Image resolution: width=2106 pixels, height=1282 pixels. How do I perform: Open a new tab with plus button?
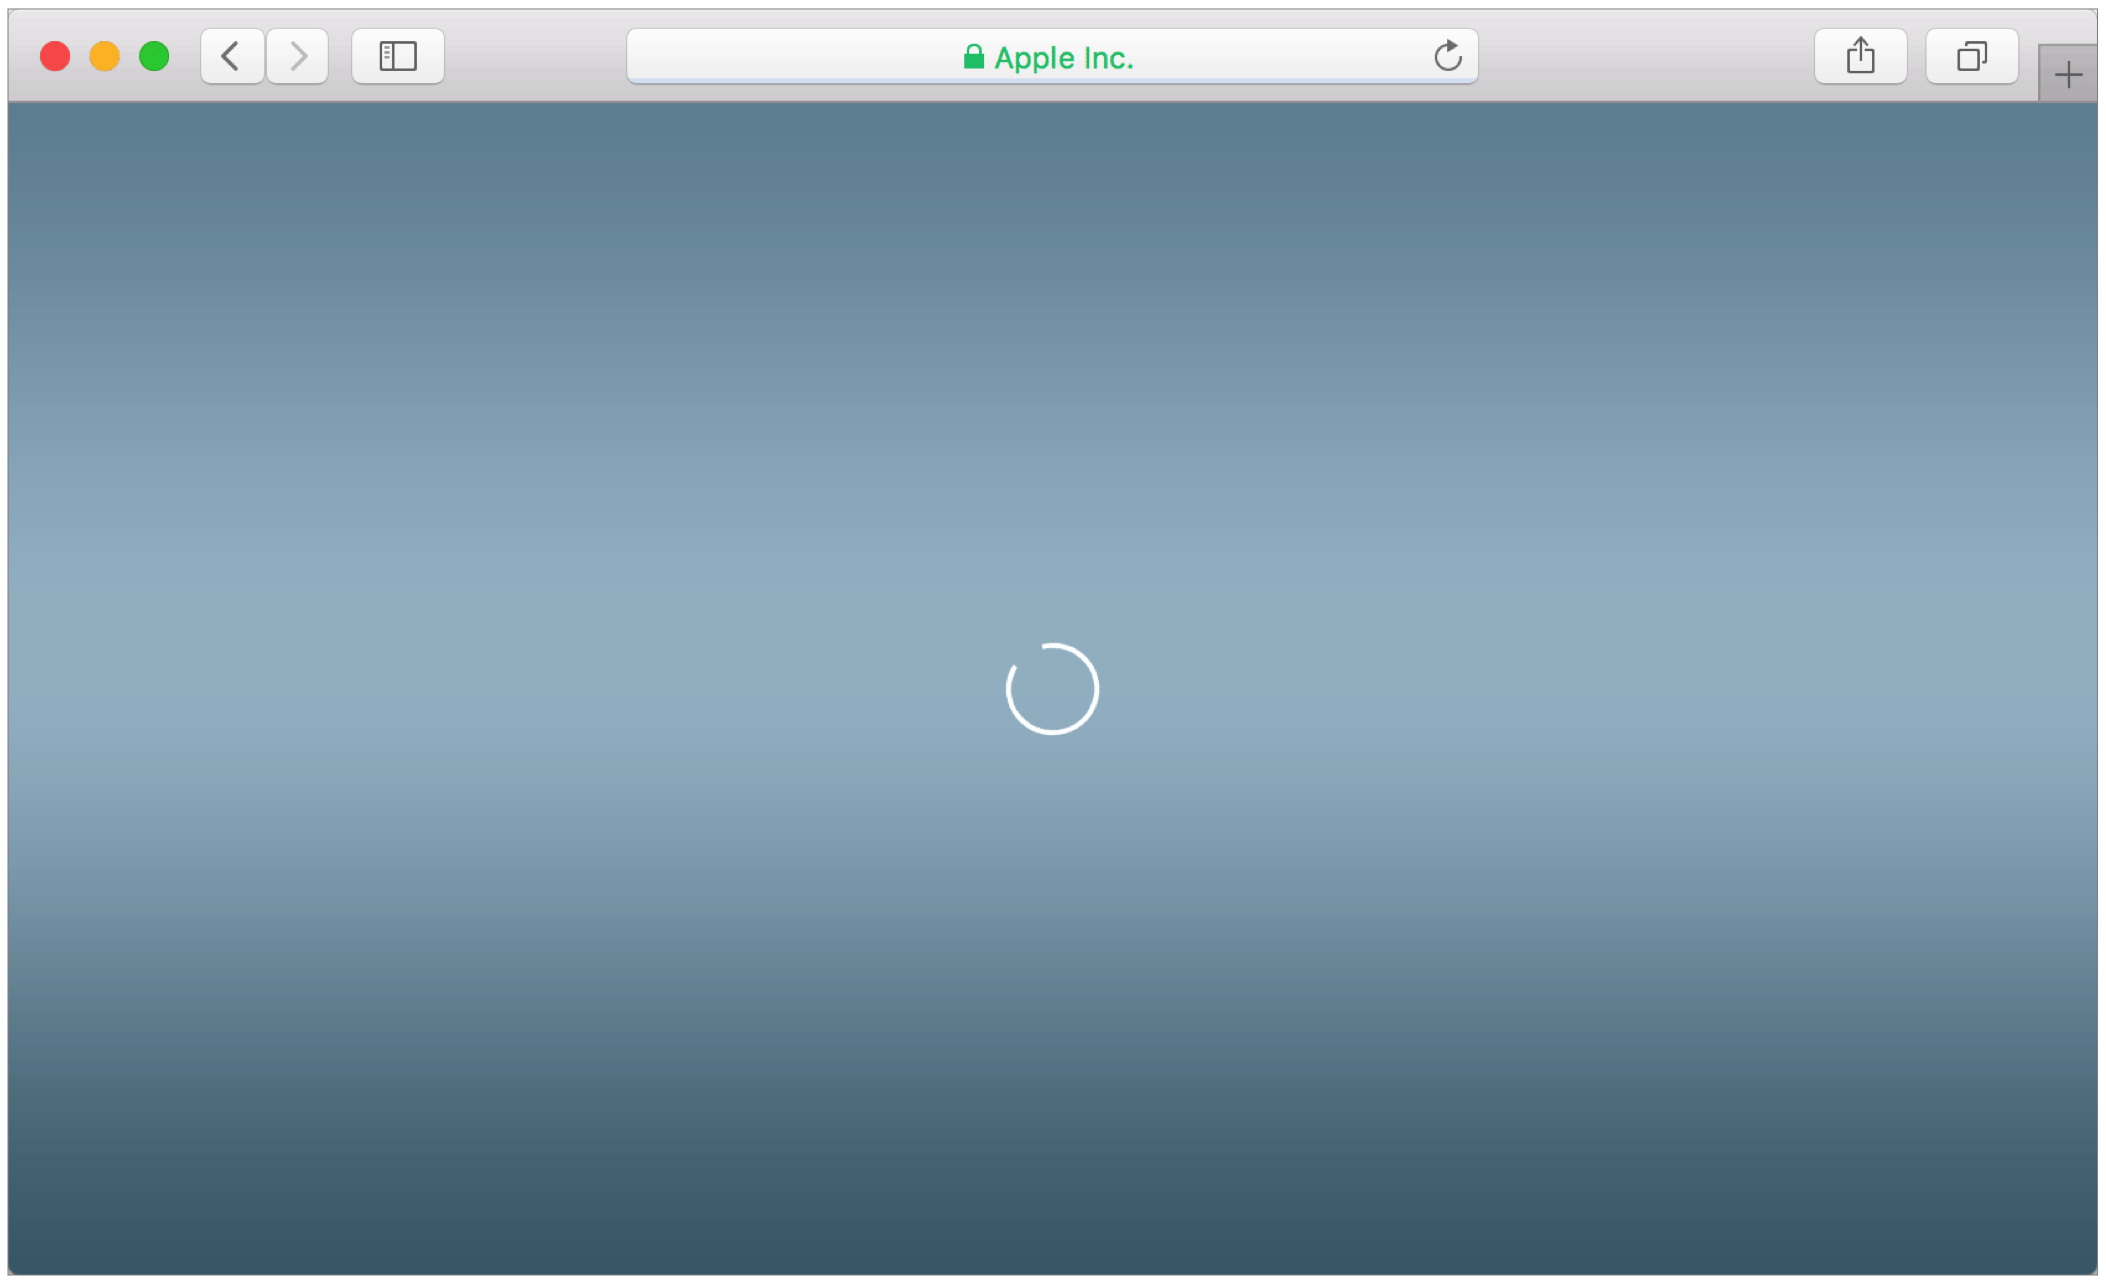coord(2068,75)
